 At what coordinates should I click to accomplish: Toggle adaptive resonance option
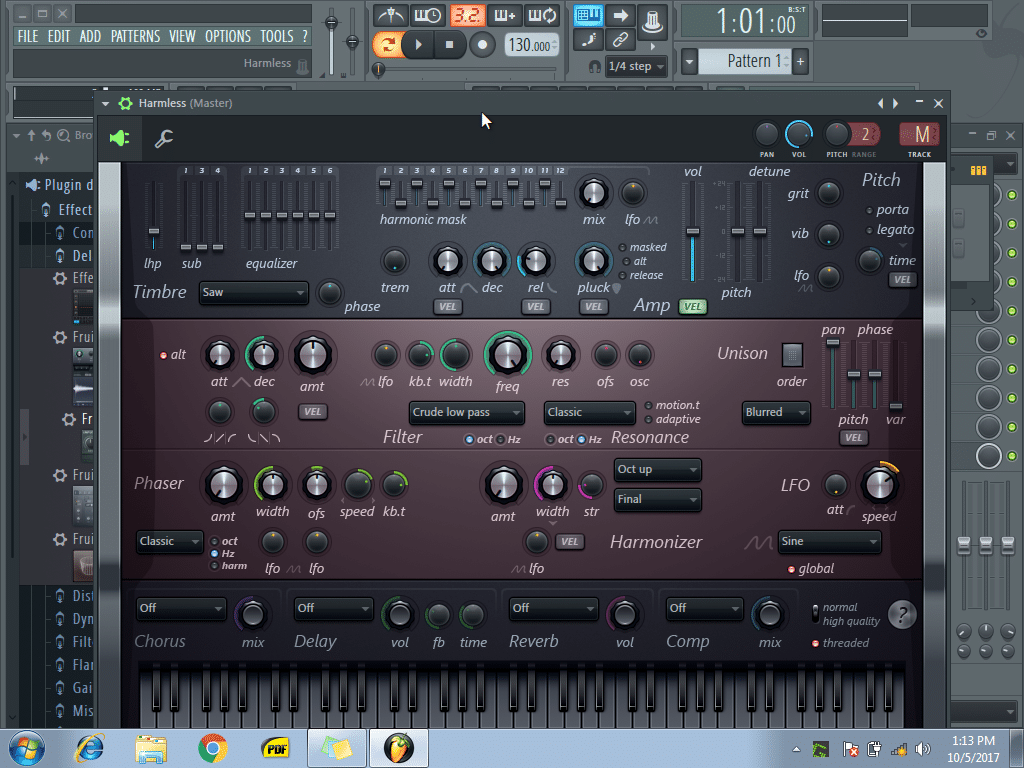tap(672, 419)
